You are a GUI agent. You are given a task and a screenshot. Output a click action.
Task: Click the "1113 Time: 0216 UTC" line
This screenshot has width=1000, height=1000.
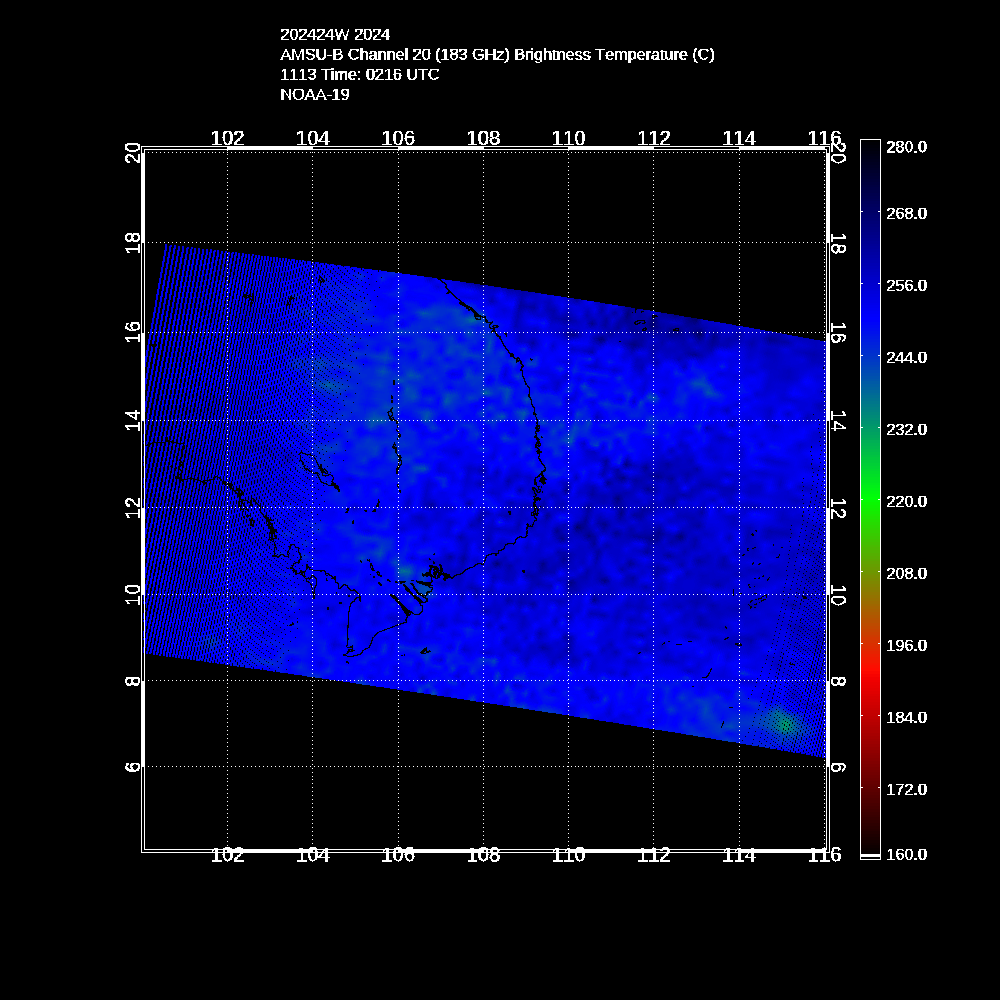(360, 75)
